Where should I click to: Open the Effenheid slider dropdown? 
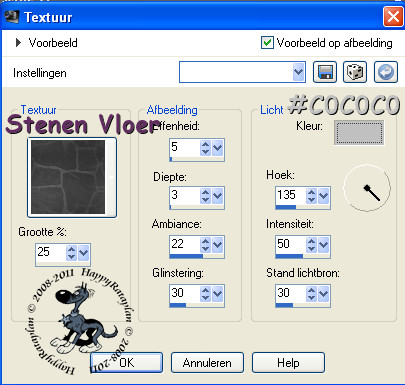click(217, 148)
